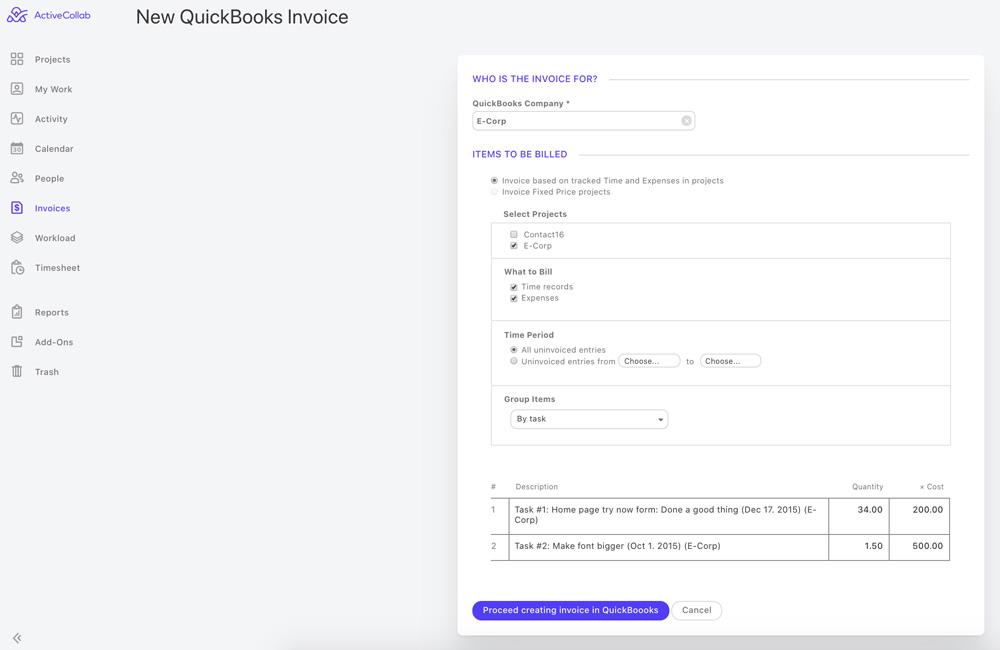Viewport: 1000px width, 650px height.
Task: Click cost 200.00 cell
Action: coord(920,516)
